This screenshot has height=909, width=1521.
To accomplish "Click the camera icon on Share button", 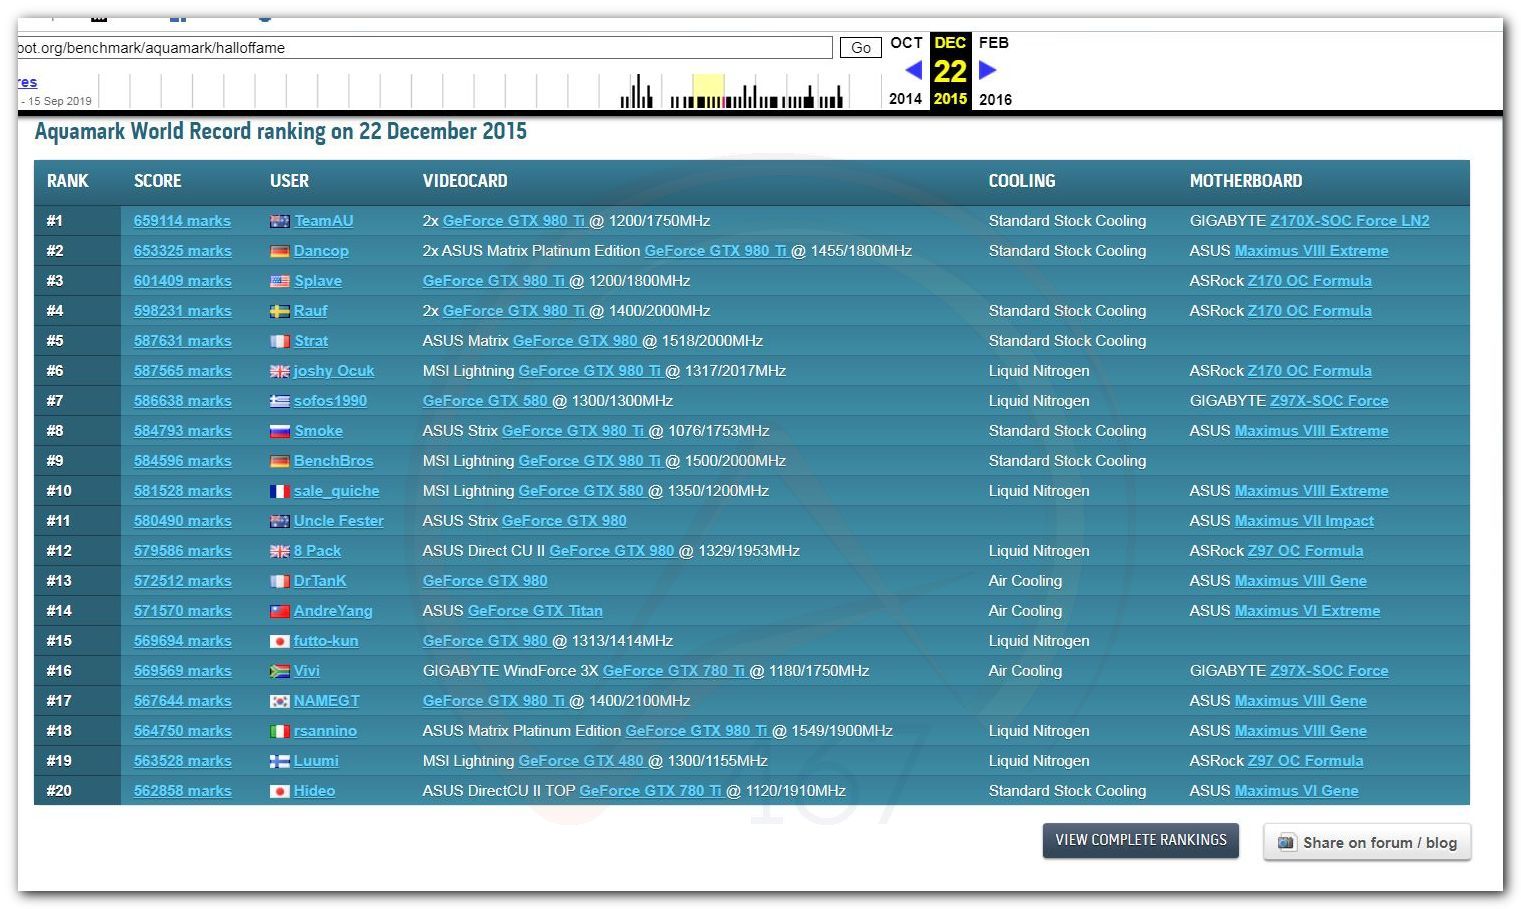I will tap(1286, 842).
